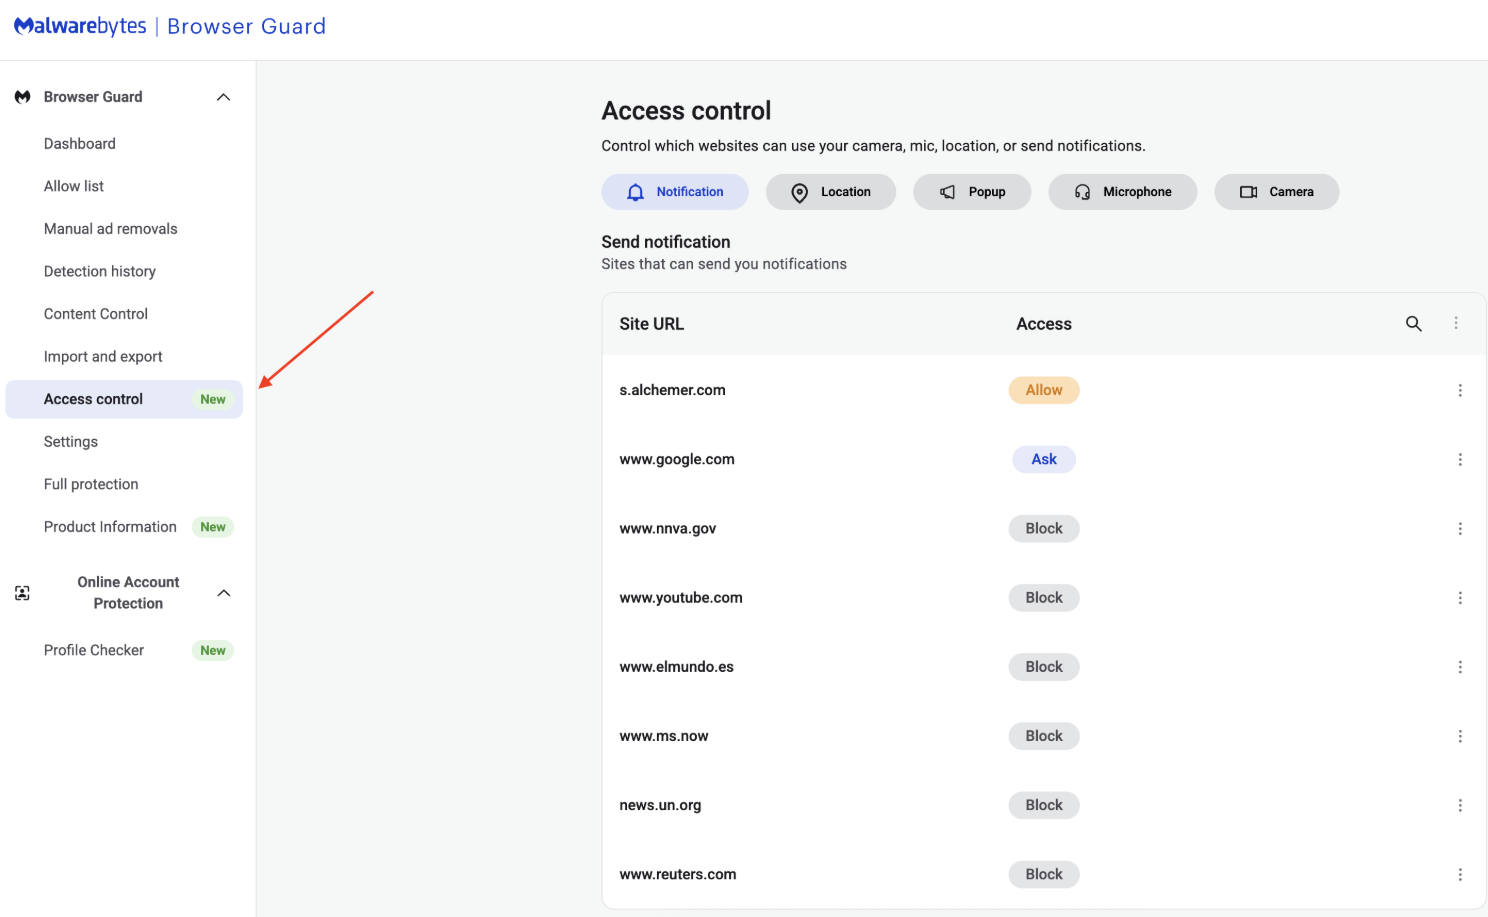Switch to the Popup permission tab
The width and height of the screenshot is (1488, 917).
[x=971, y=192]
